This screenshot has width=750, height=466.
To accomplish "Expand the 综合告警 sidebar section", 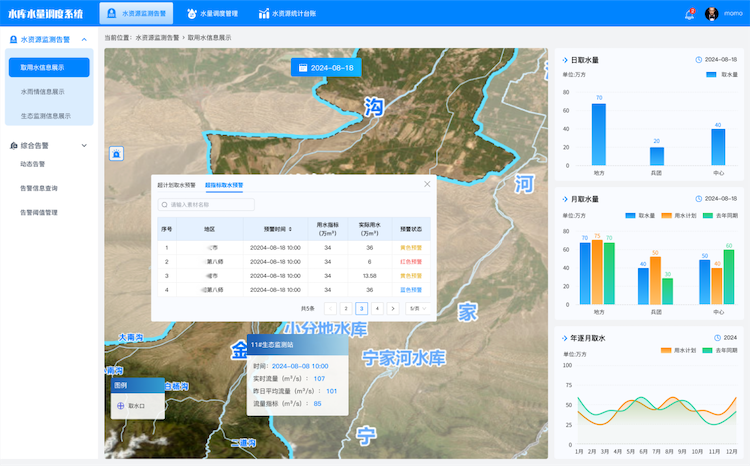I will 84,145.
